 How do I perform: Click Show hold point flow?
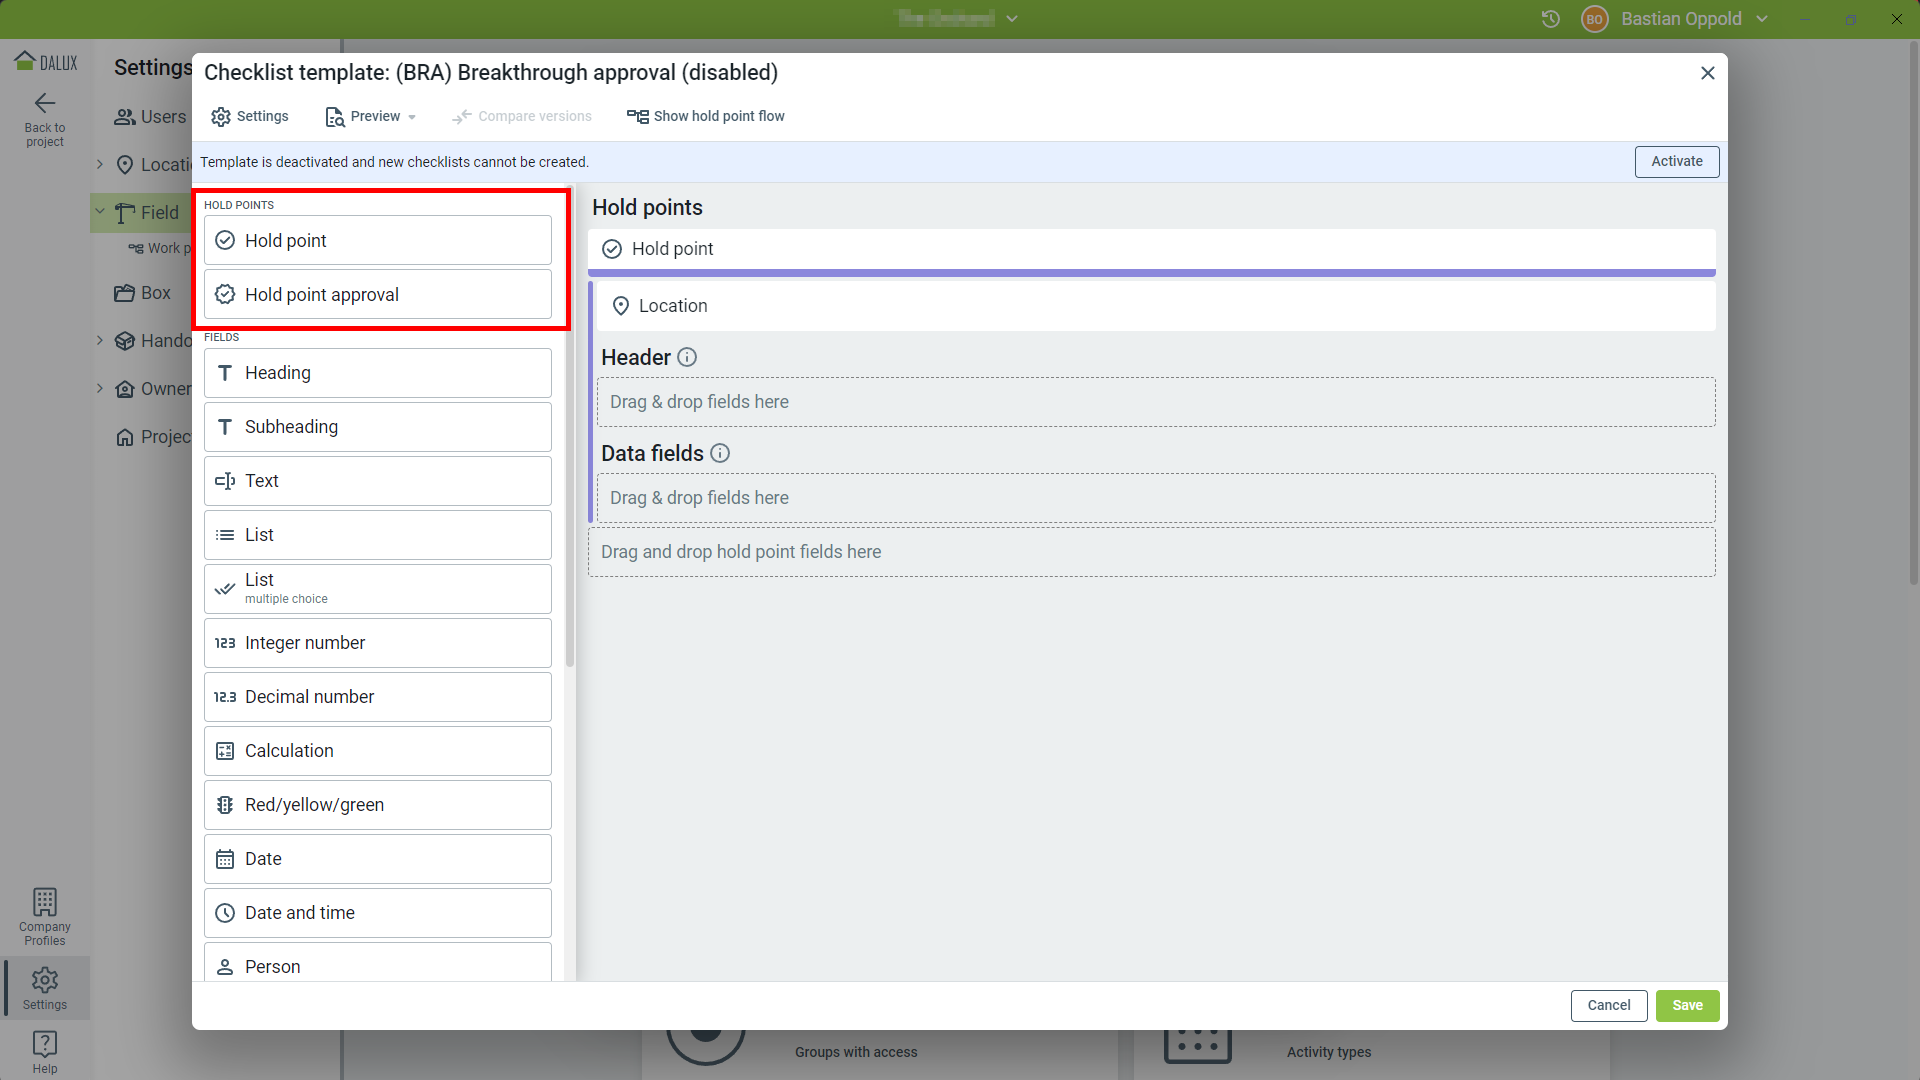pyautogui.click(x=706, y=117)
